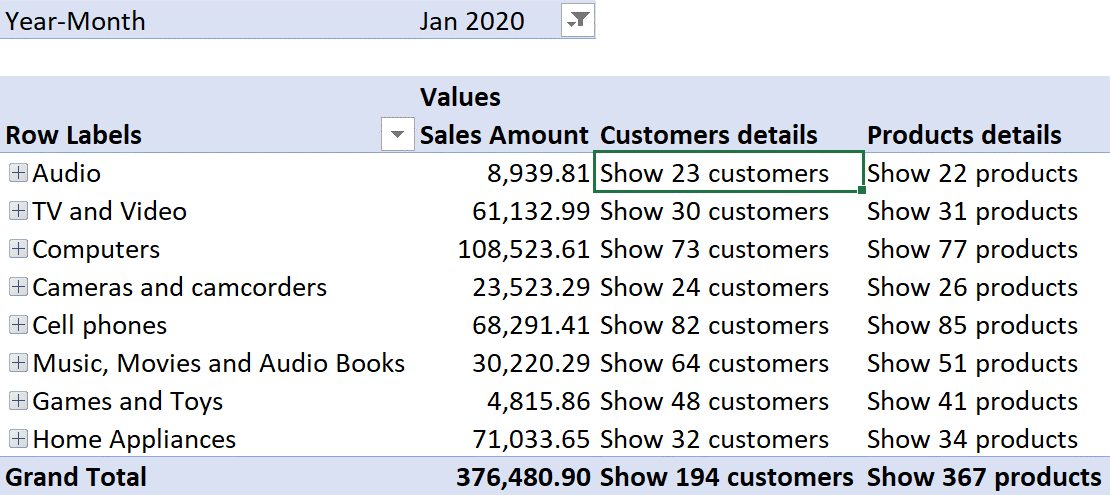Open the Year-Month filter button
The image size is (1110, 495).
pyautogui.click(x=578, y=20)
